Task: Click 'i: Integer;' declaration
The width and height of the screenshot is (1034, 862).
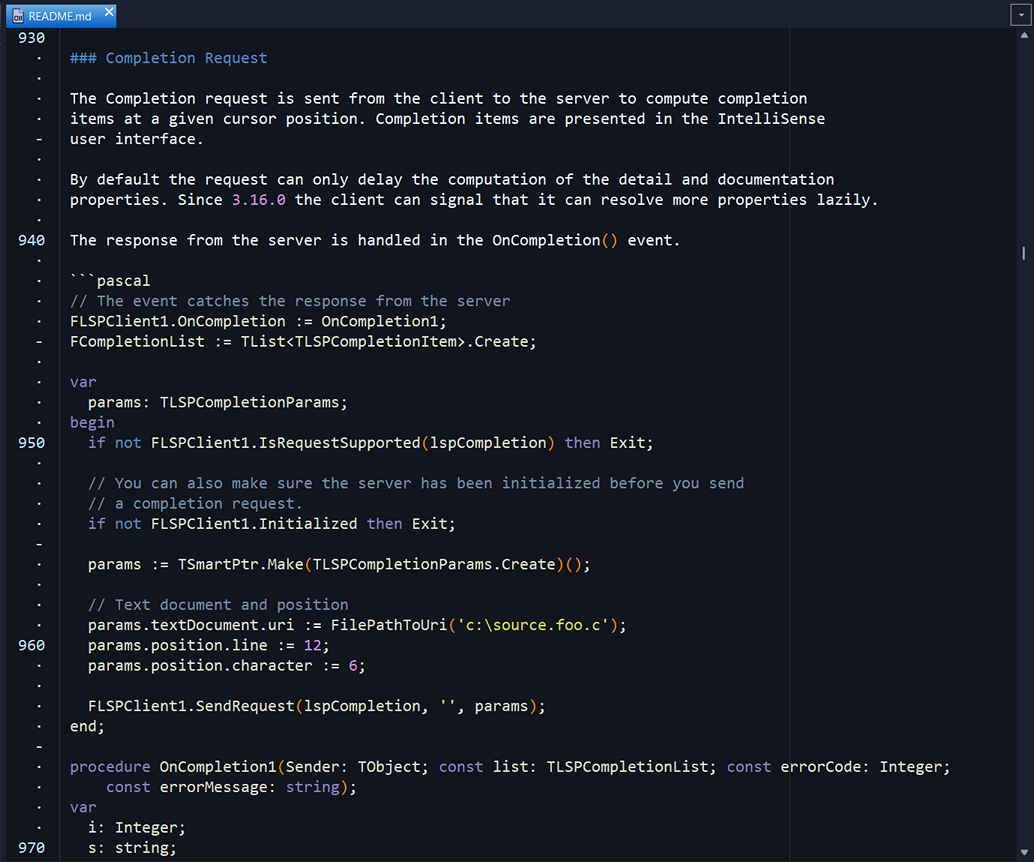Action: 137,828
